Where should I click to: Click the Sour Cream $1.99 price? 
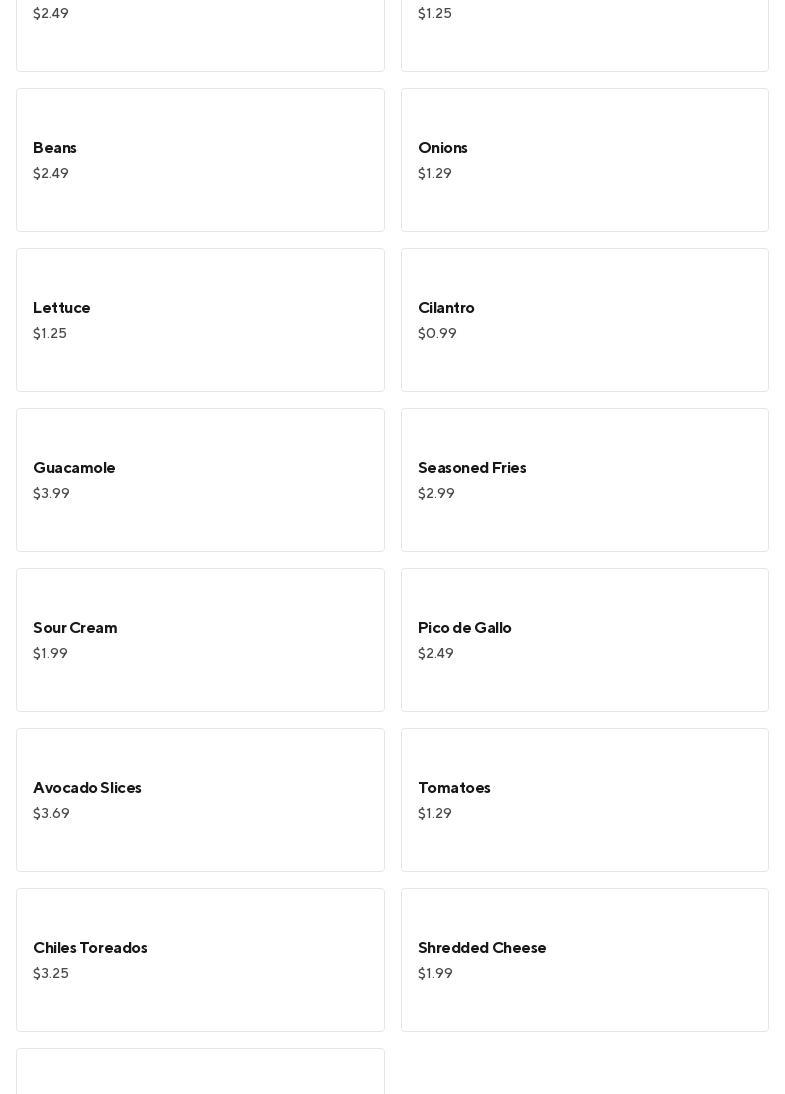[50, 654]
